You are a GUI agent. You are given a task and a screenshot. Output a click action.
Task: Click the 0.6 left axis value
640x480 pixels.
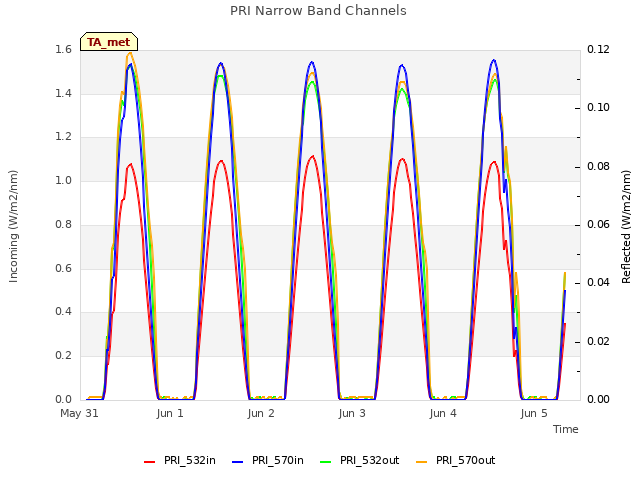pos(64,268)
